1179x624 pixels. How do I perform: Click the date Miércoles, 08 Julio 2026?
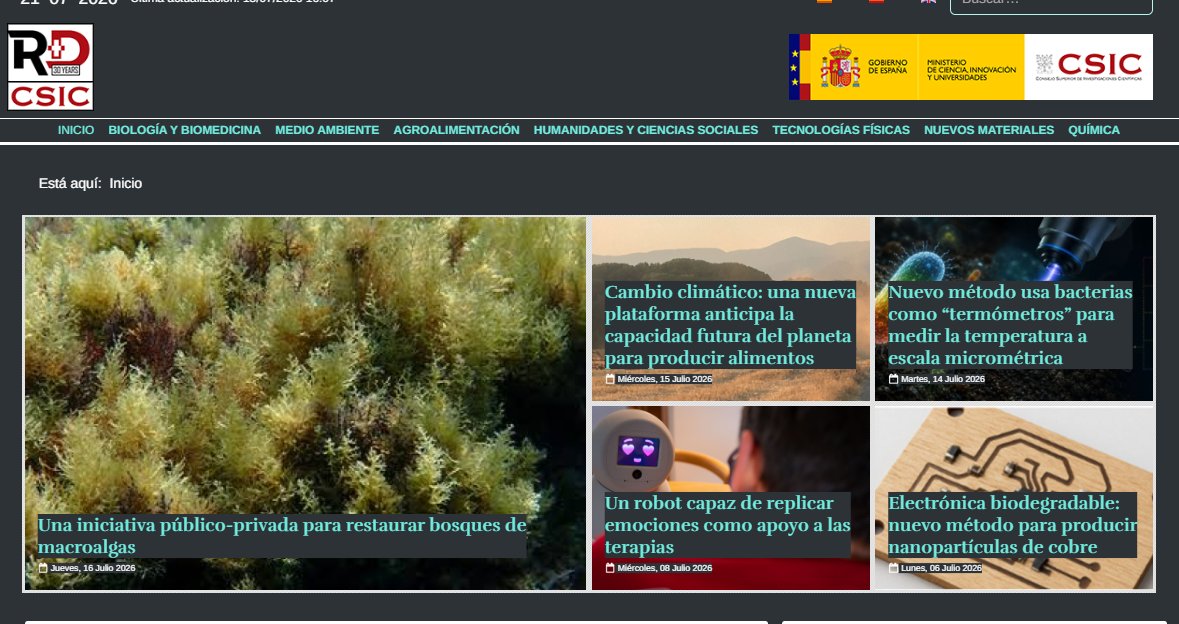(665, 568)
